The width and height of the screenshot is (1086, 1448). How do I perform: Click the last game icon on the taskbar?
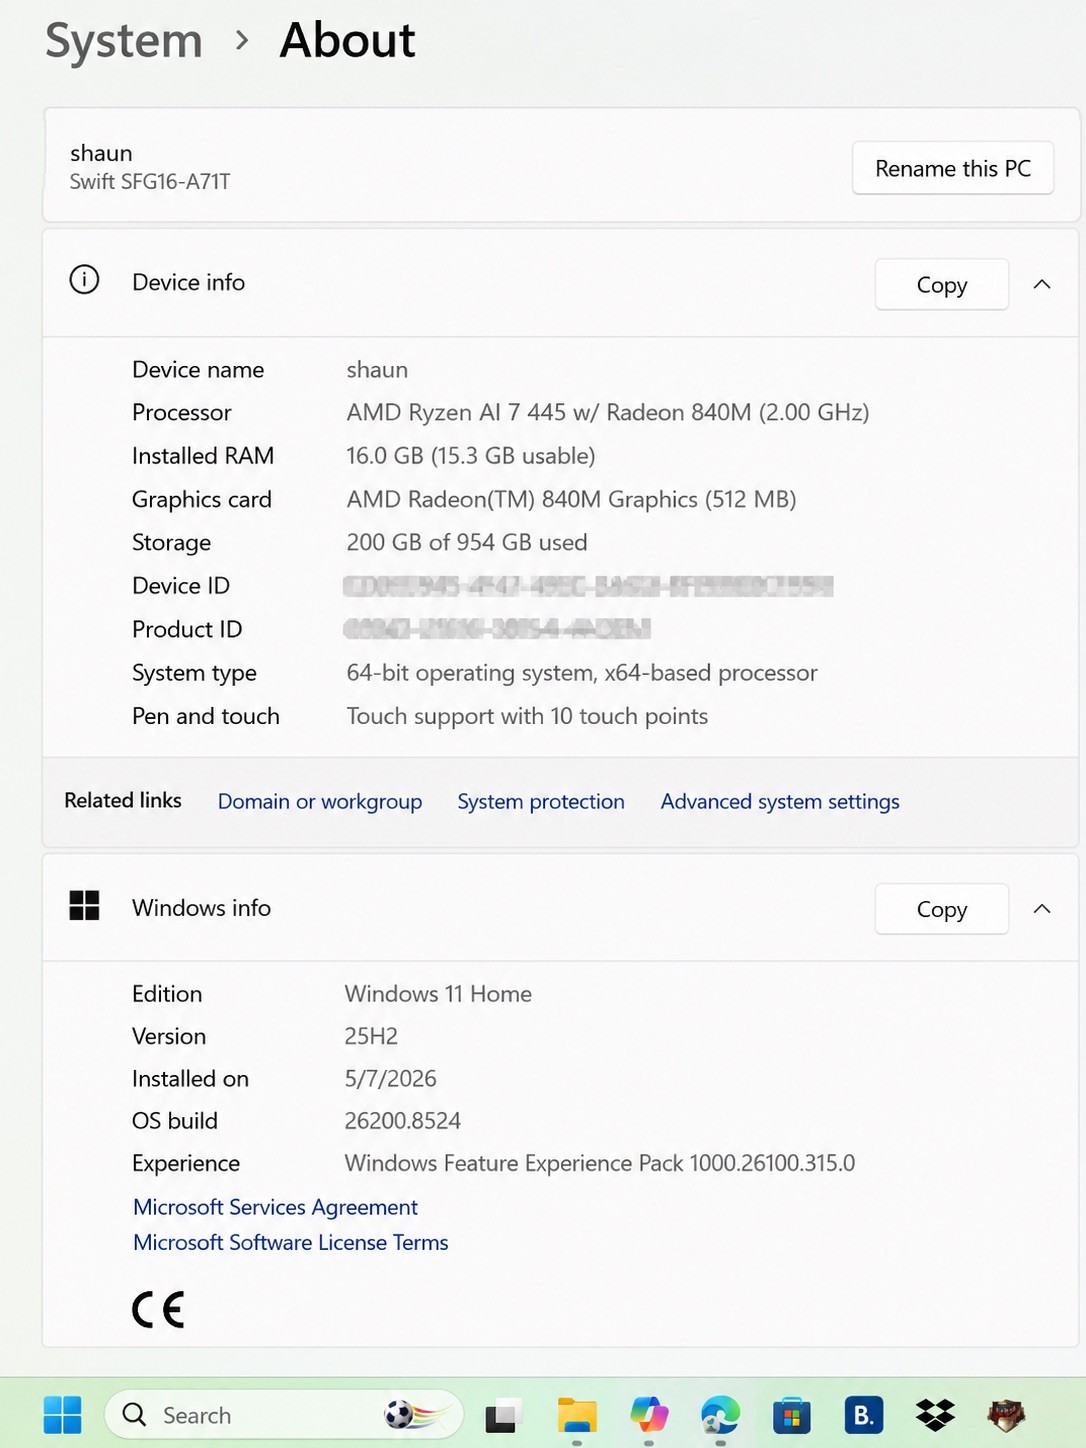tap(1006, 1415)
